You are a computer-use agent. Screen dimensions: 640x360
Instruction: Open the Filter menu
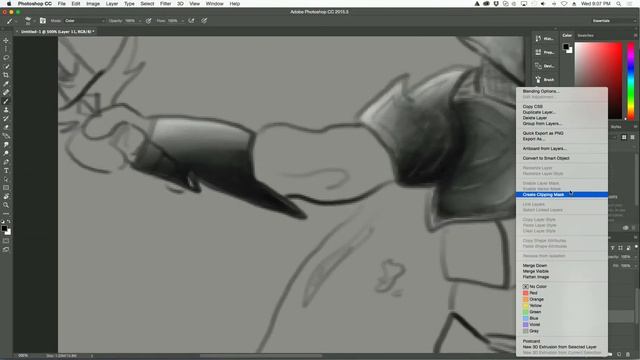(x=165, y=4)
